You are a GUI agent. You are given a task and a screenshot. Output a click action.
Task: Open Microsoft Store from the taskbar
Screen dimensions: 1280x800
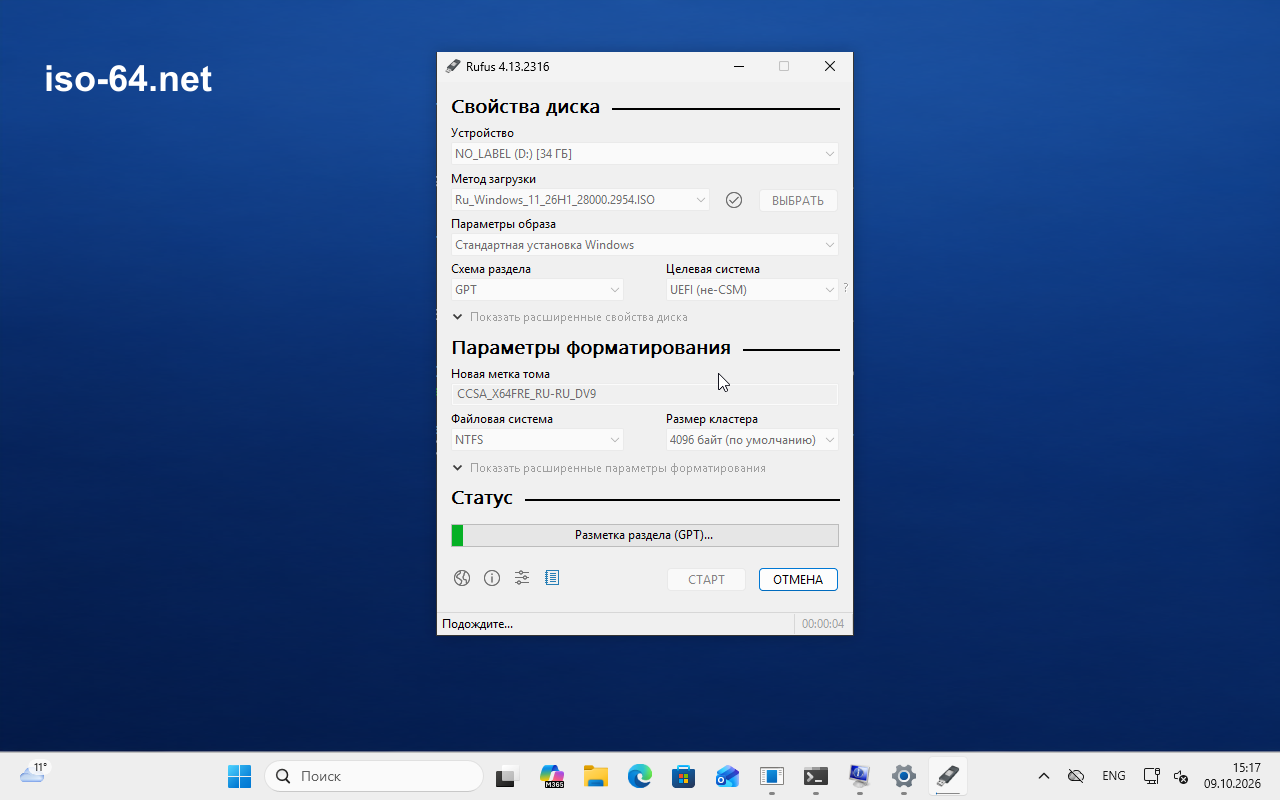[x=684, y=776]
